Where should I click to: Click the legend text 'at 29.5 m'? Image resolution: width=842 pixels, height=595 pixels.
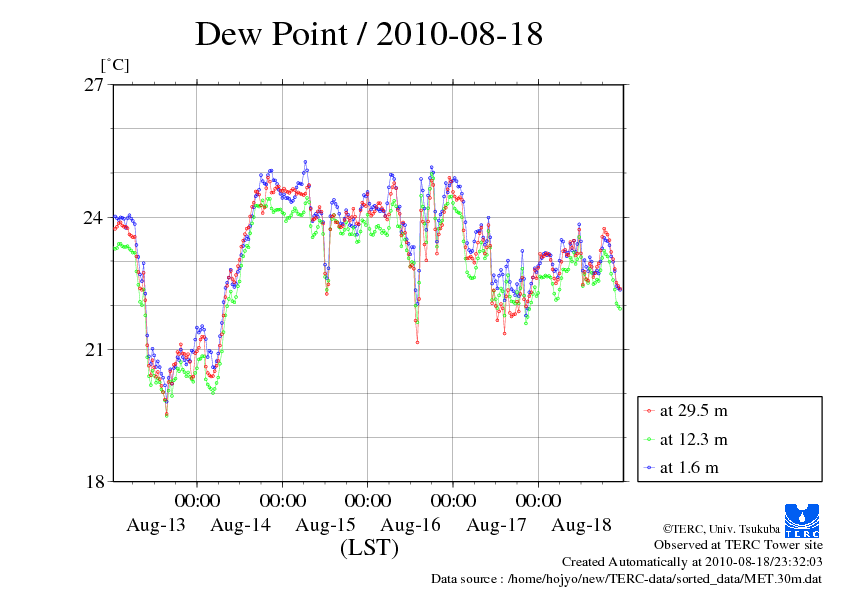(693, 411)
